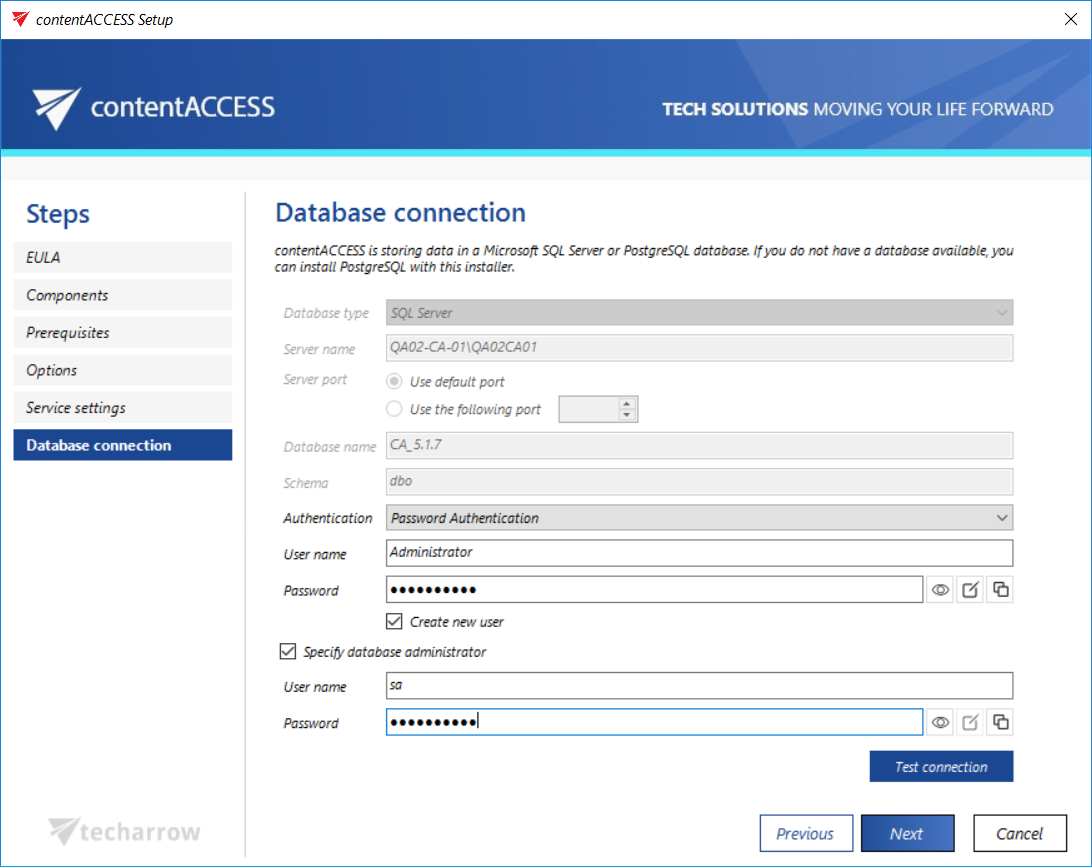Reveal the sa database administrator password
Screen dimensions: 1092x867
(940, 723)
